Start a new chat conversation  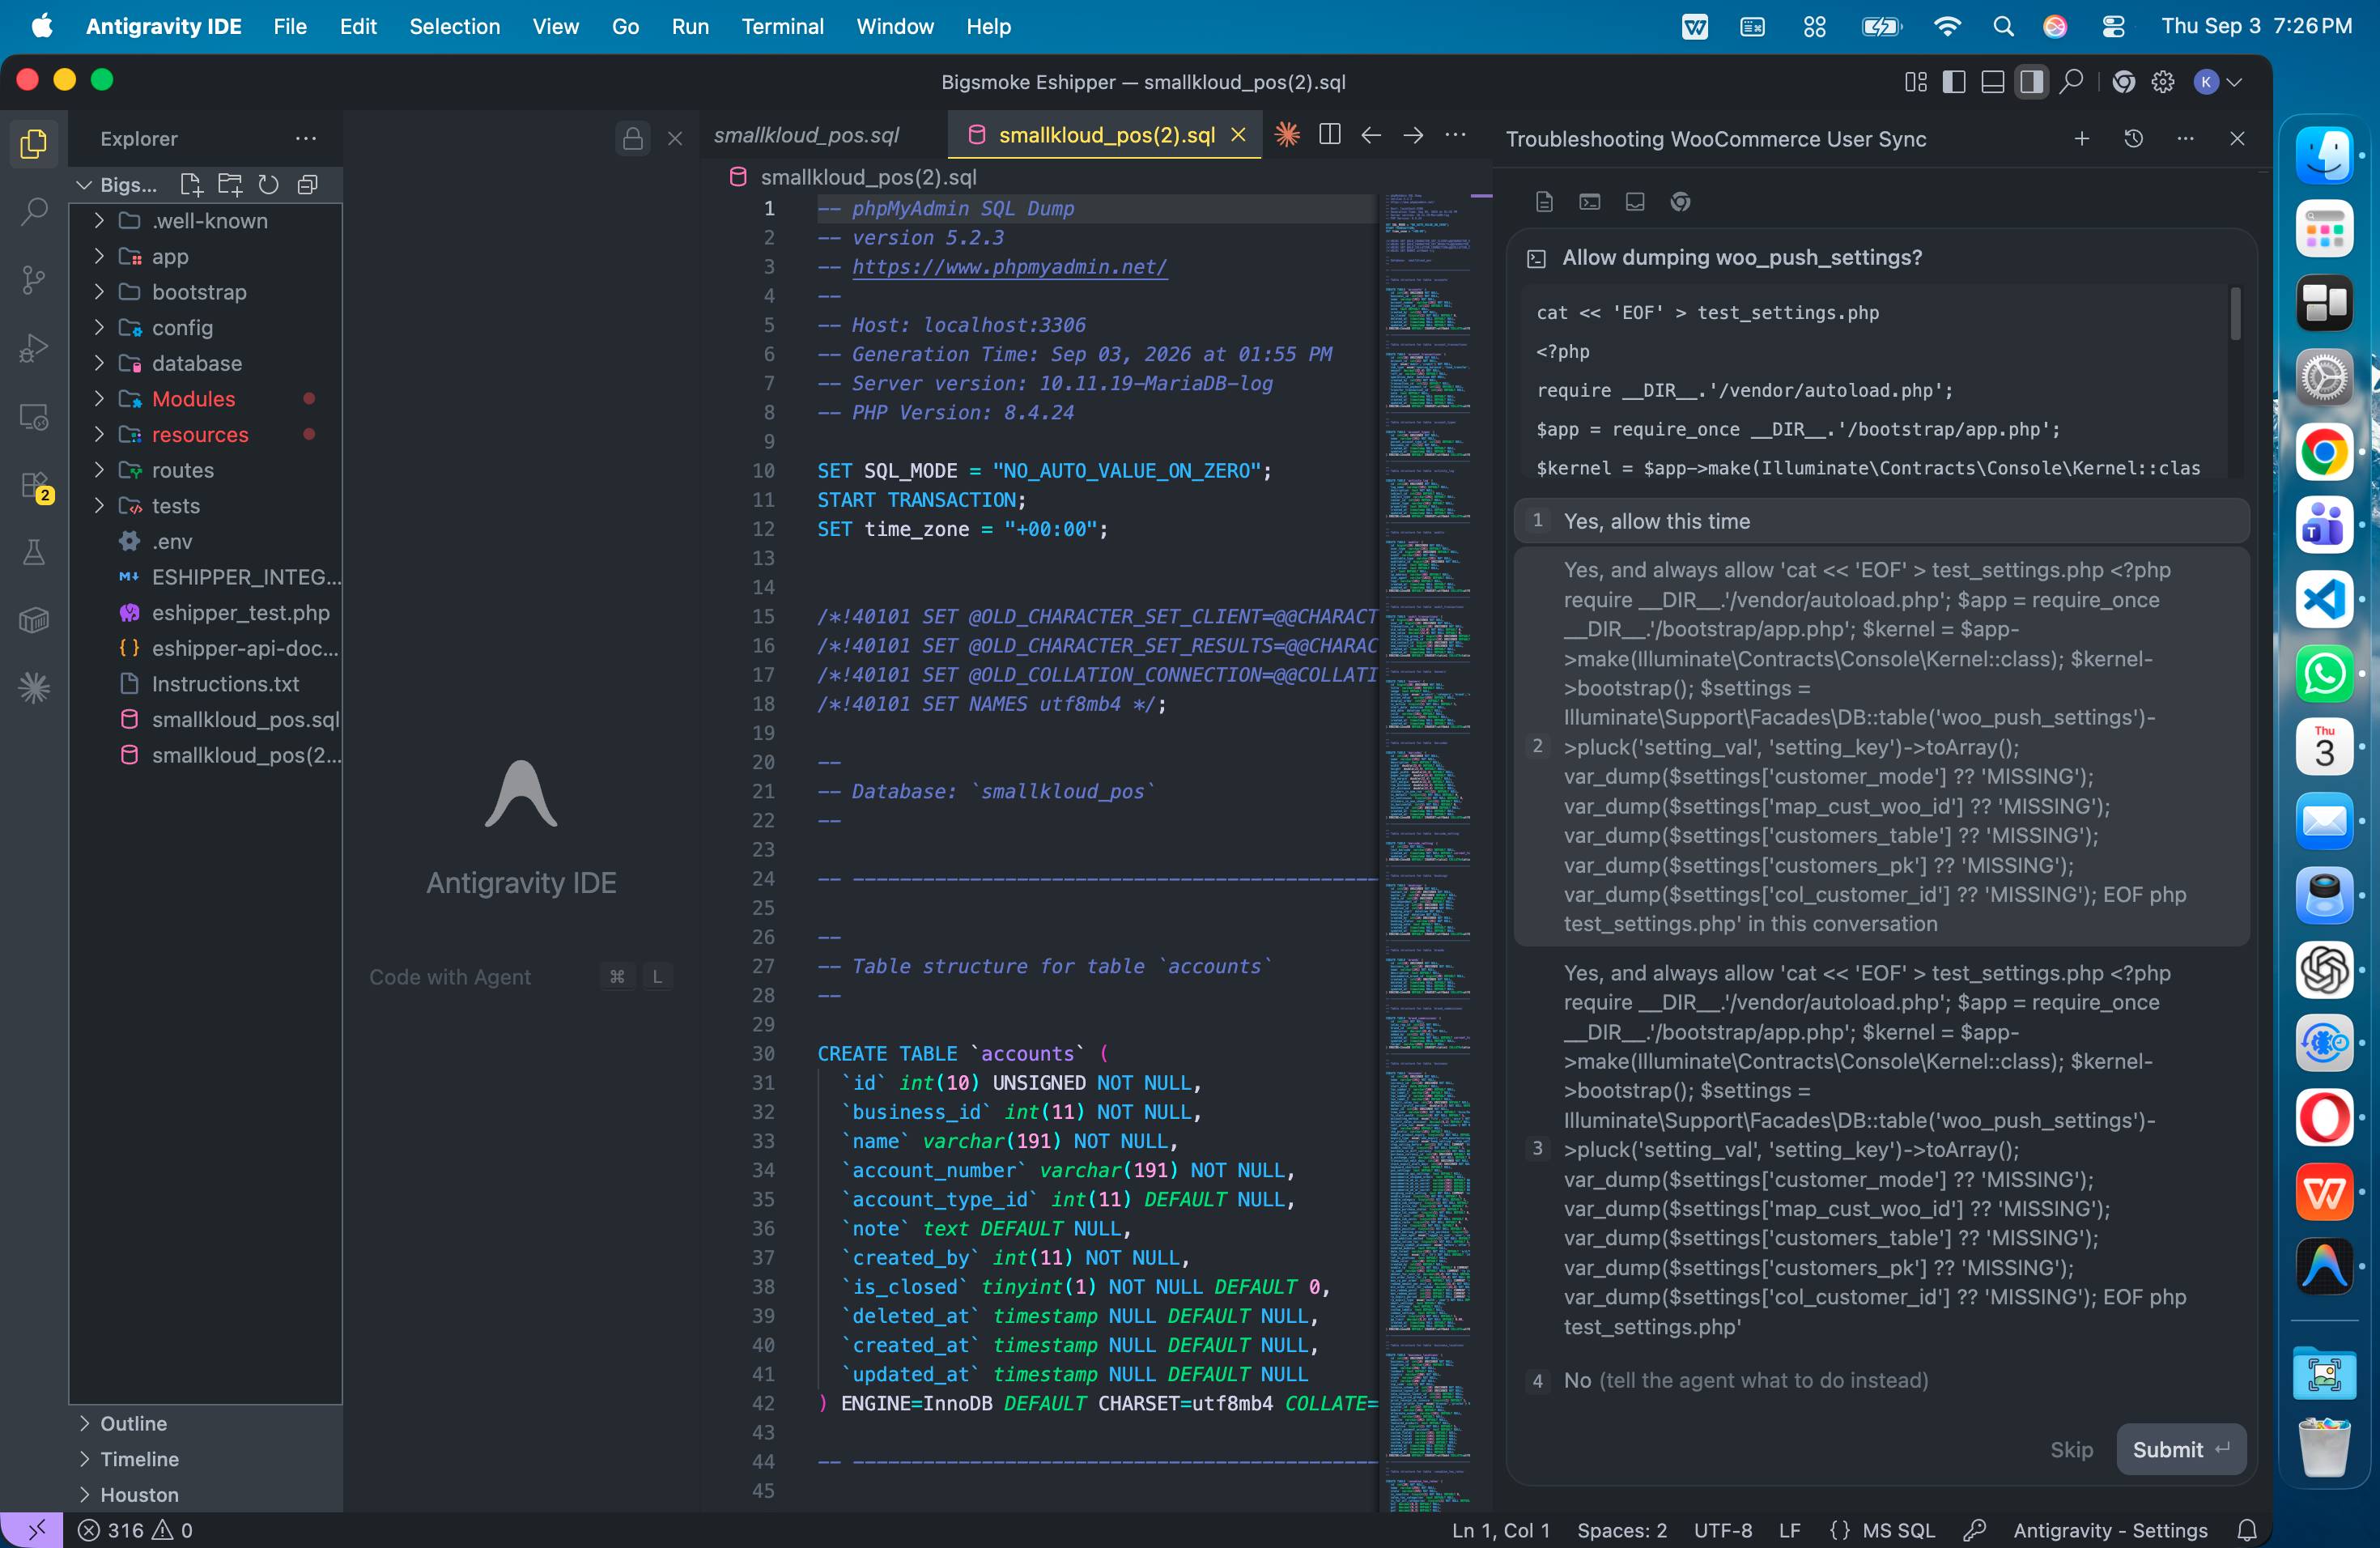pyautogui.click(x=2081, y=139)
